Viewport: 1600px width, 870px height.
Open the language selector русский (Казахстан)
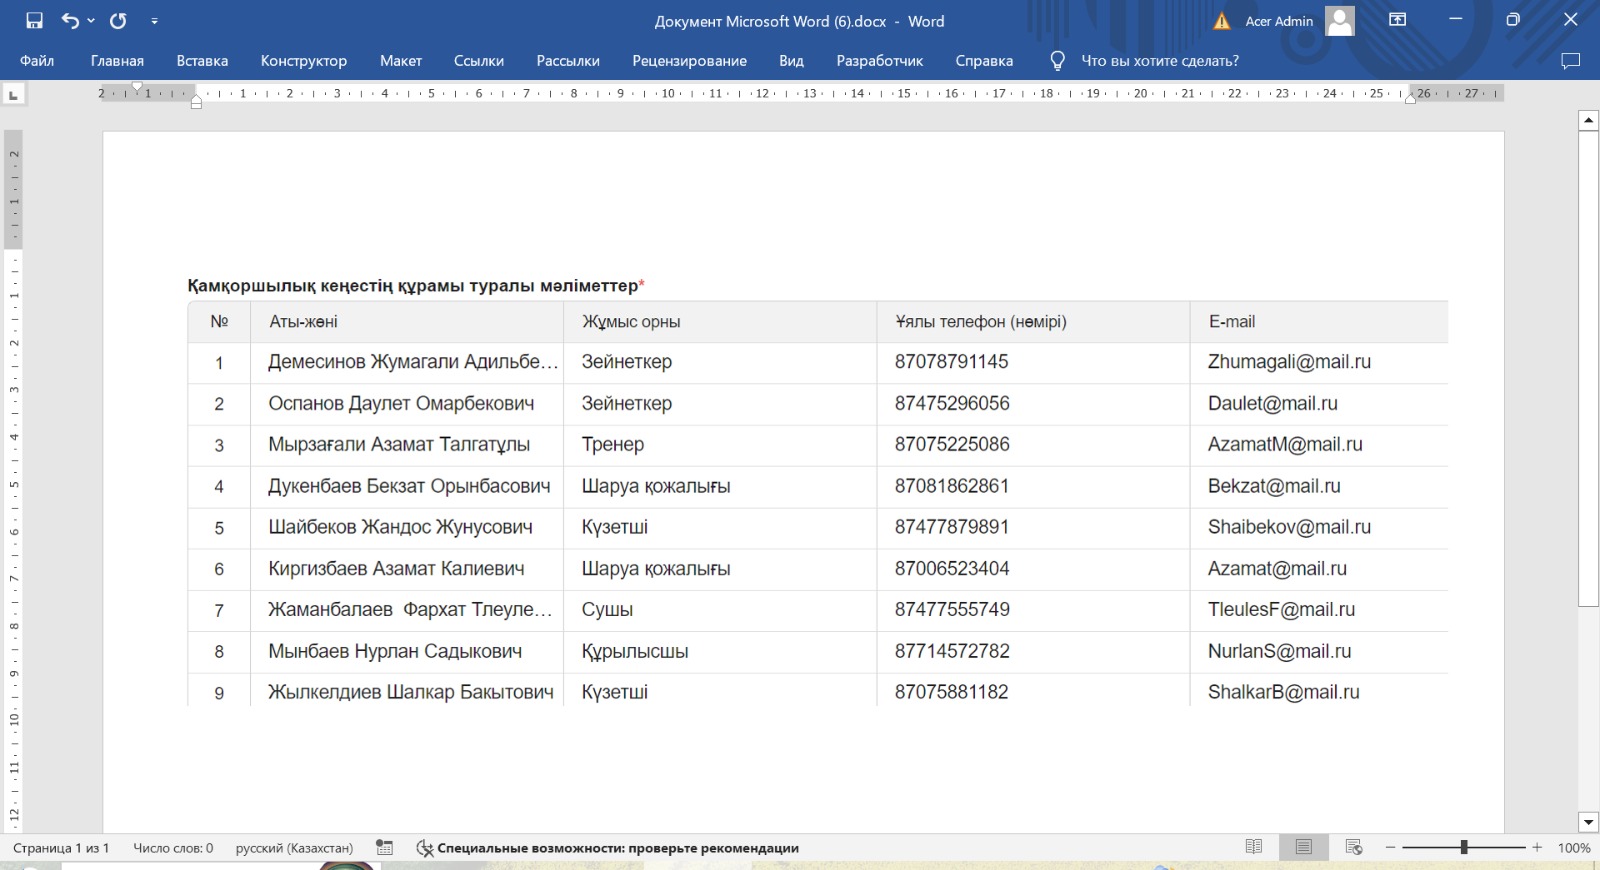(x=294, y=848)
